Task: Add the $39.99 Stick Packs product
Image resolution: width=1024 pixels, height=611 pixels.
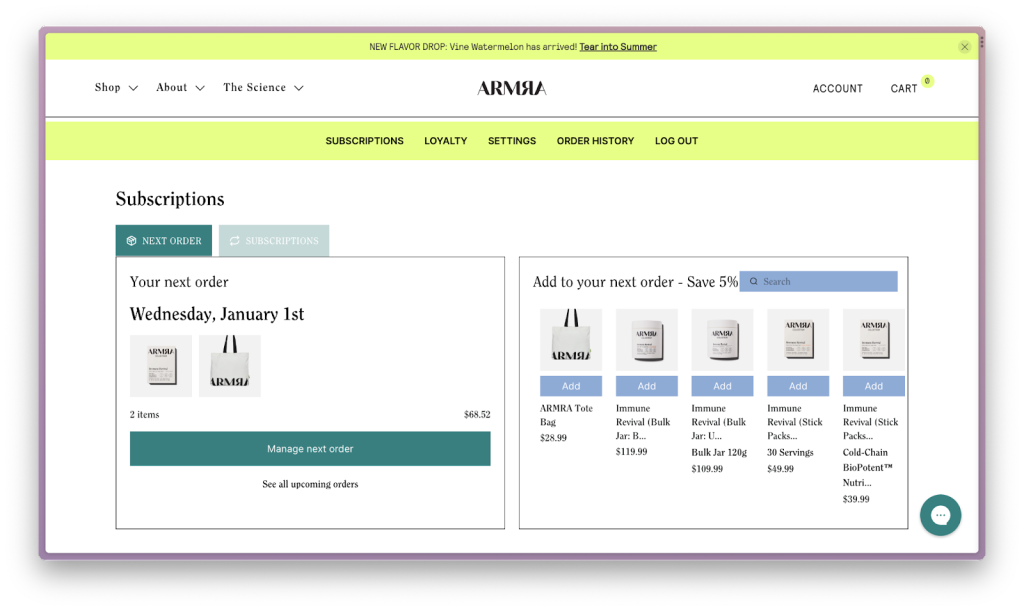Action: pyautogui.click(x=874, y=386)
